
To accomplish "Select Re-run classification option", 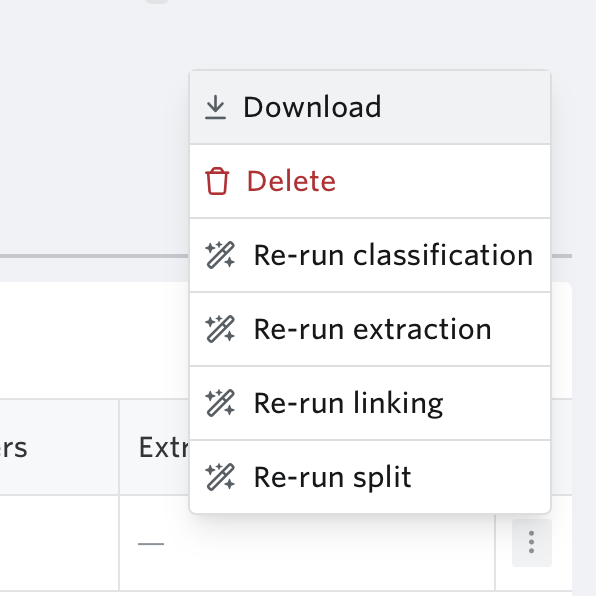I will click(x=370, y=255).
